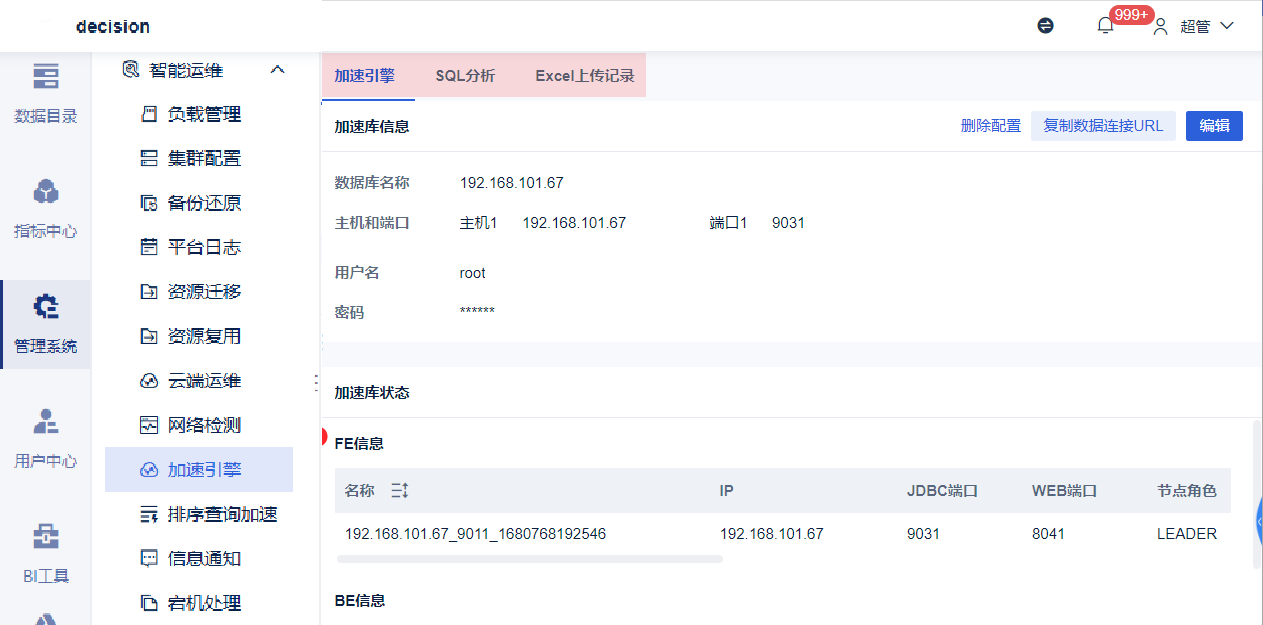The height and width of the screenshot is (625, 1263).
Task: Collapse the 智能运维 menu group
Action: point(278,70)
